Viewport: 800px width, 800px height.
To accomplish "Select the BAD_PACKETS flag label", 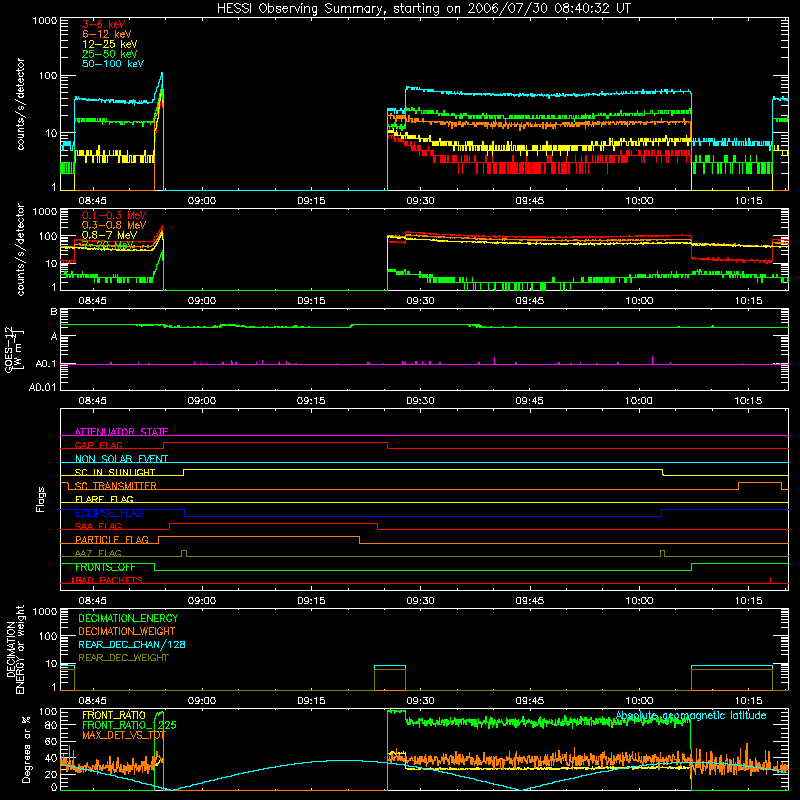I will [107, 581].
